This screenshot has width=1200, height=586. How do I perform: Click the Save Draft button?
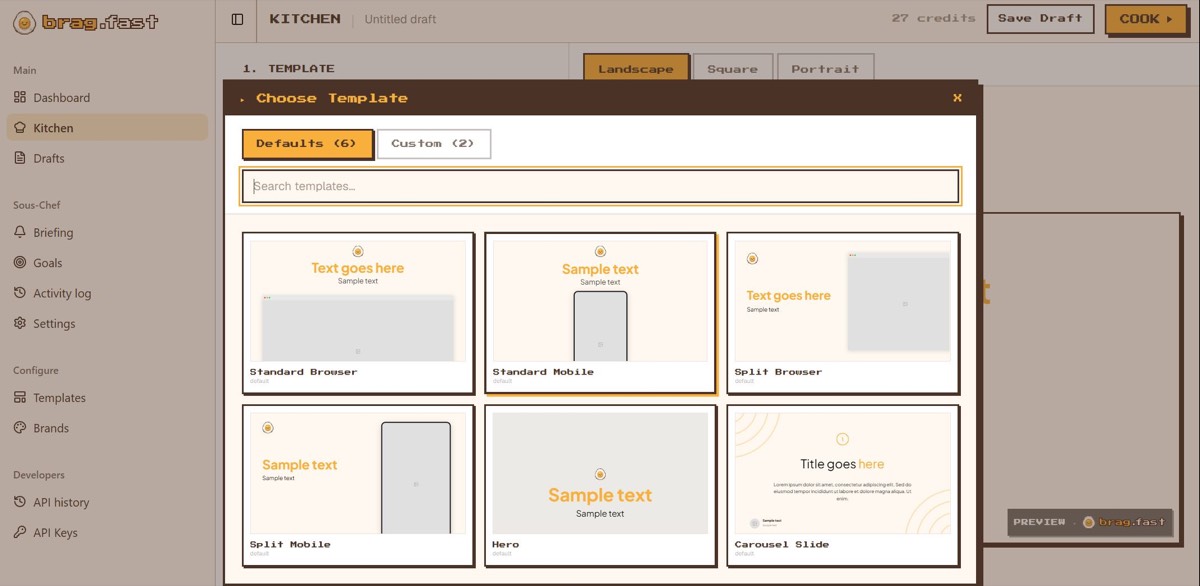click(x=1041, y=18)
